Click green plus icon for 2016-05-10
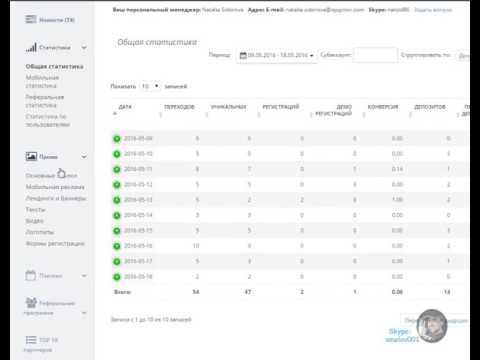This screenshot has height=360, width=480. tap(117, 154)
